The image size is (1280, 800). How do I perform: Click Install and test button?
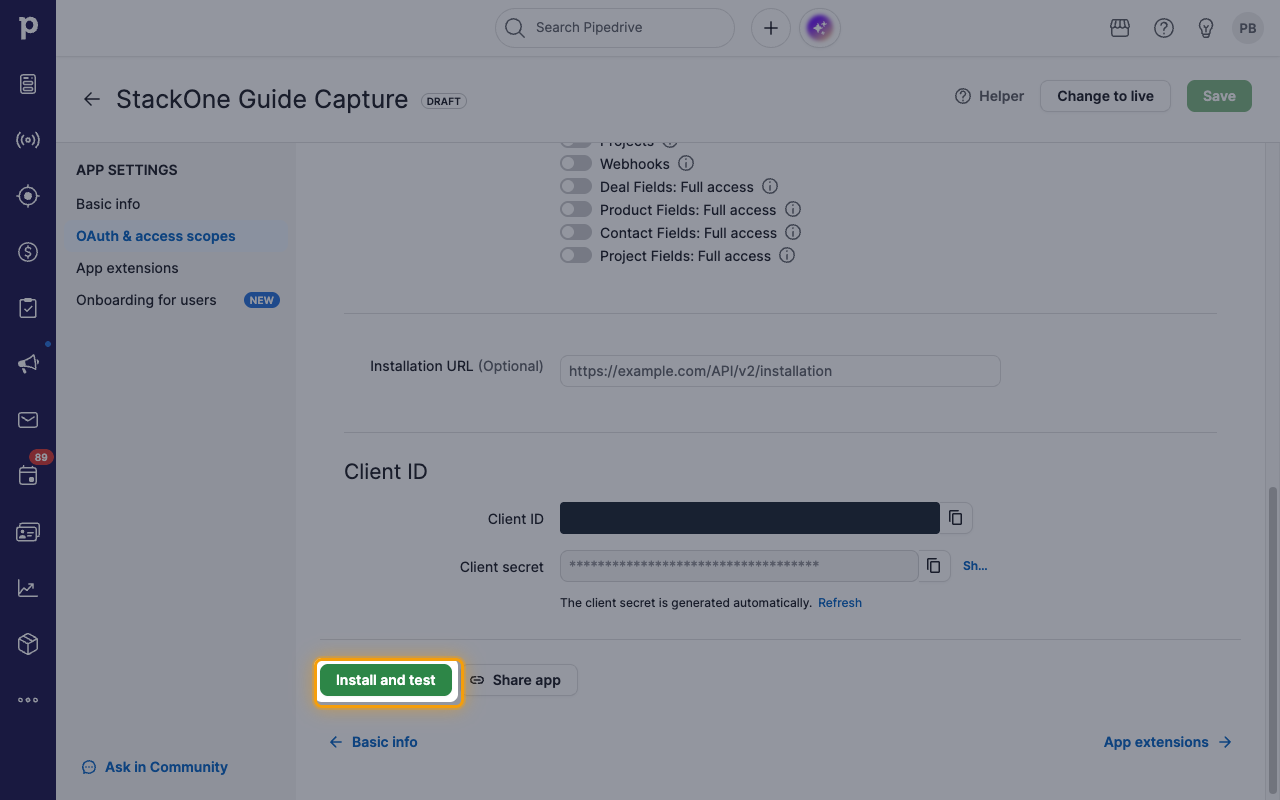coord(386,680)
